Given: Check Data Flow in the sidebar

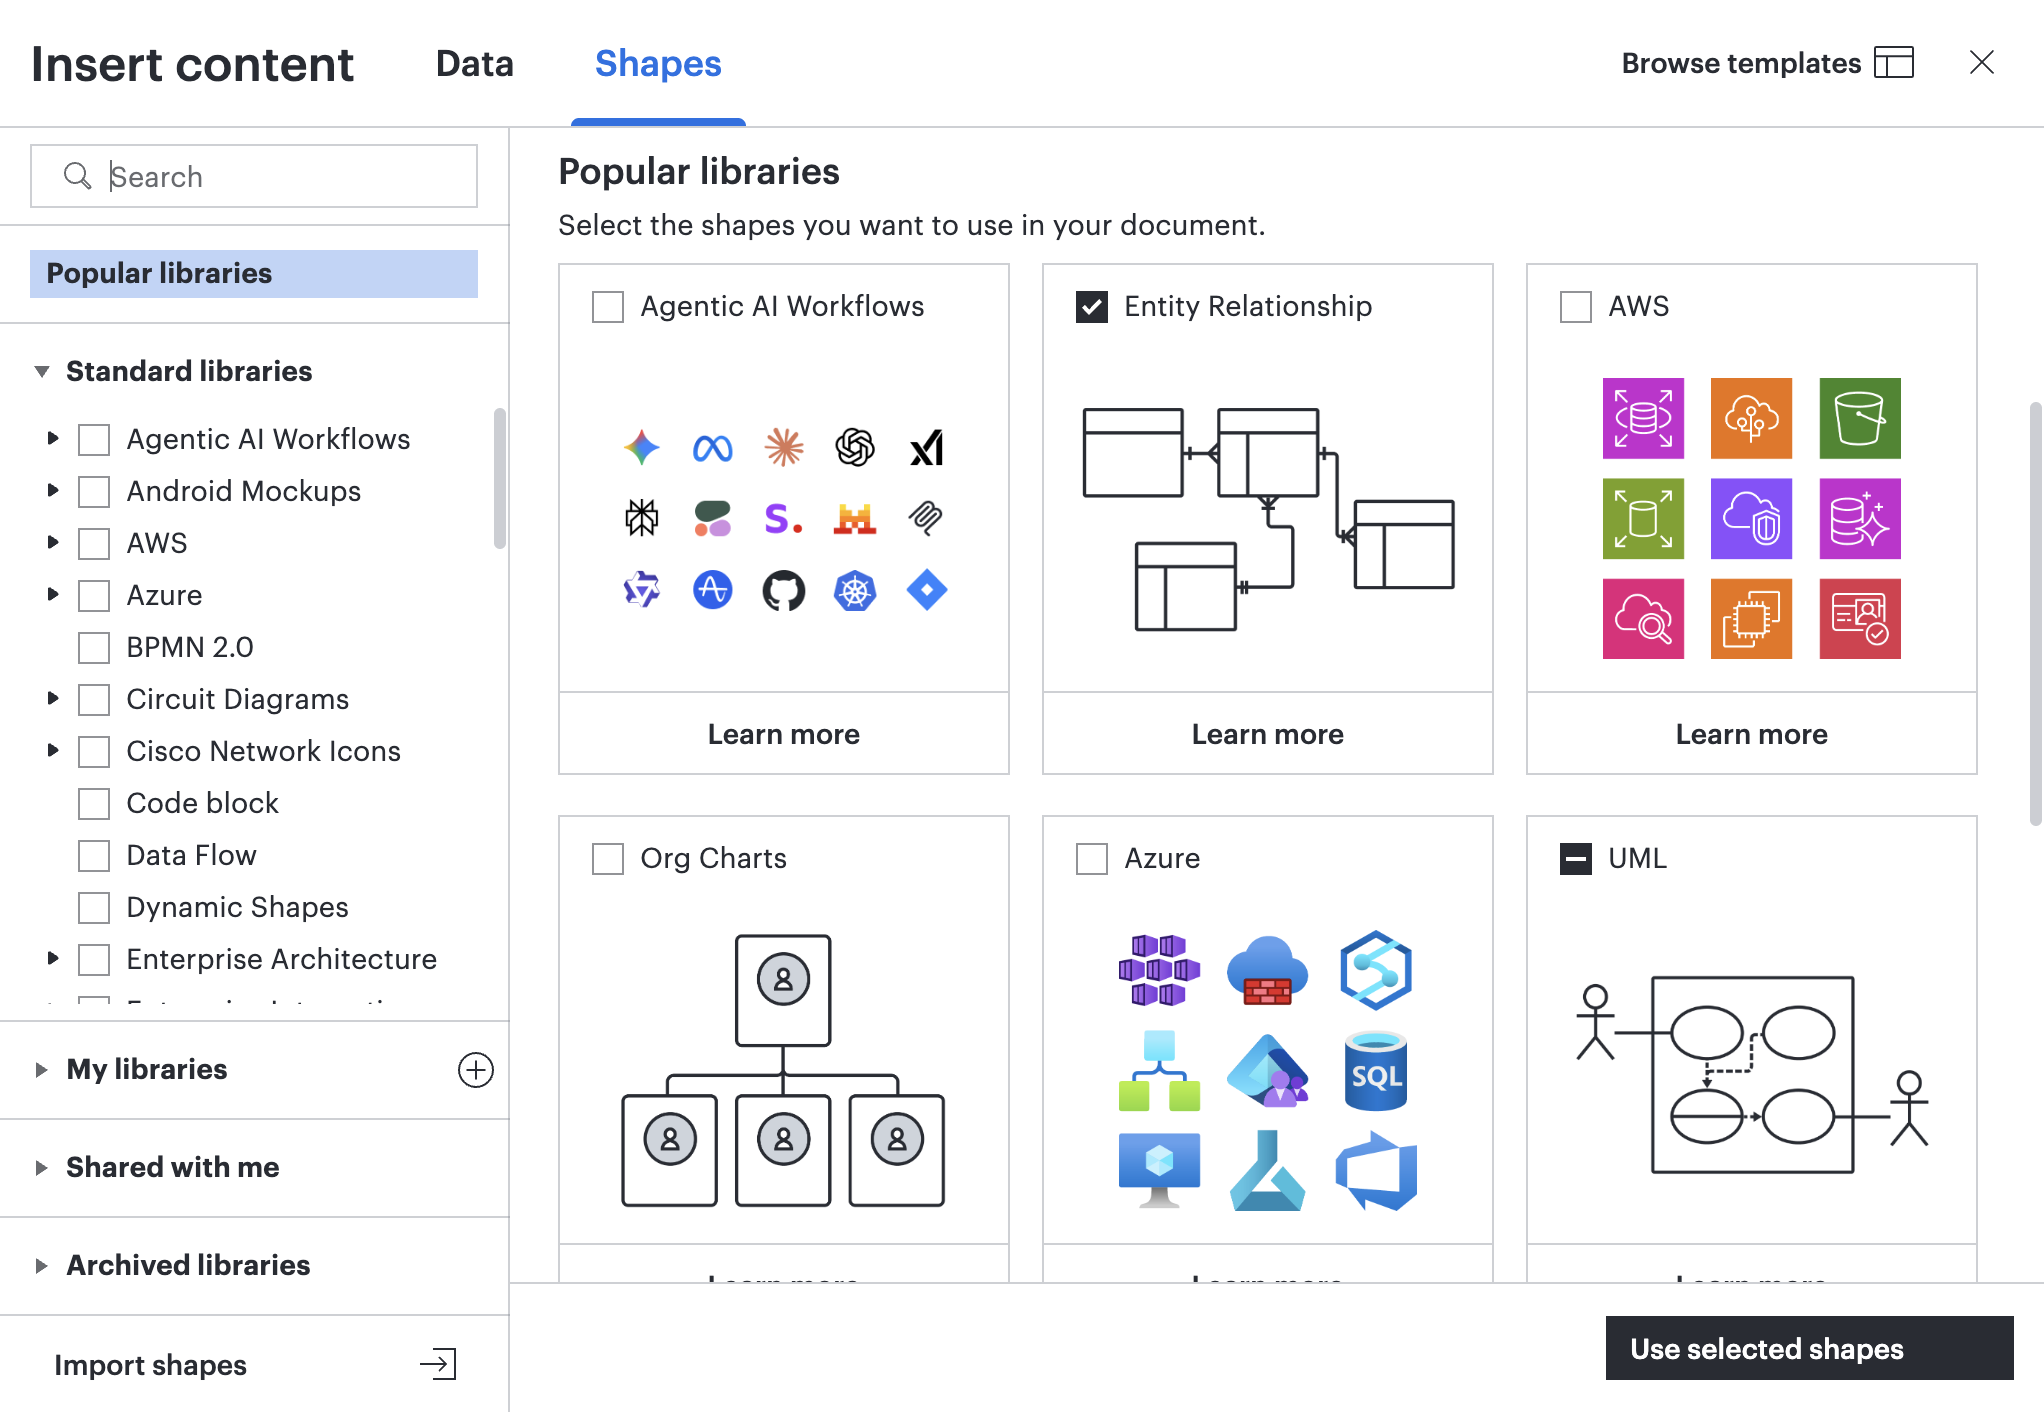Looking at the screenshot, I should click(94, 856).
